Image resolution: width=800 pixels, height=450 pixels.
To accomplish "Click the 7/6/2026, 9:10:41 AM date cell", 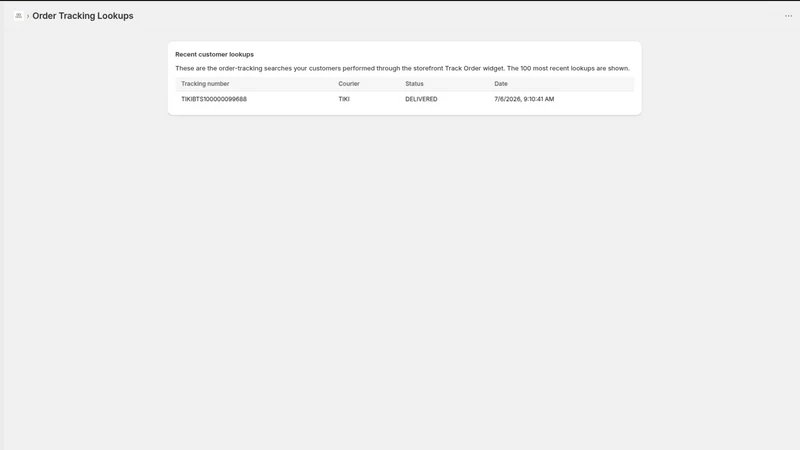I will pos(524,99).
